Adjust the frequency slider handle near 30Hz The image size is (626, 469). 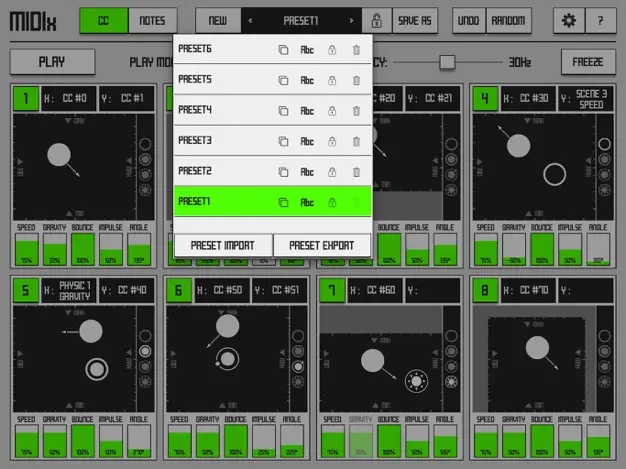[447, 62]
